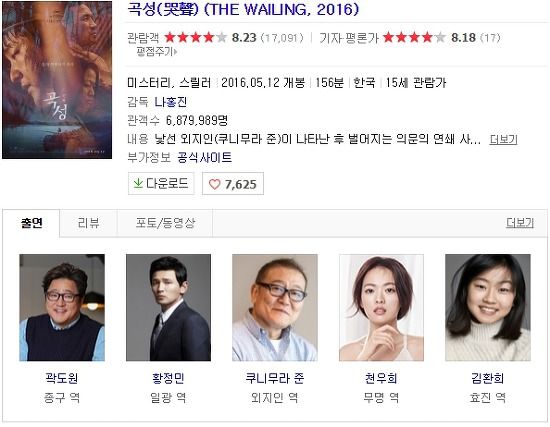Switch to the 포토/동영상 tab
550x427 pixels.
tap(165, 223)
